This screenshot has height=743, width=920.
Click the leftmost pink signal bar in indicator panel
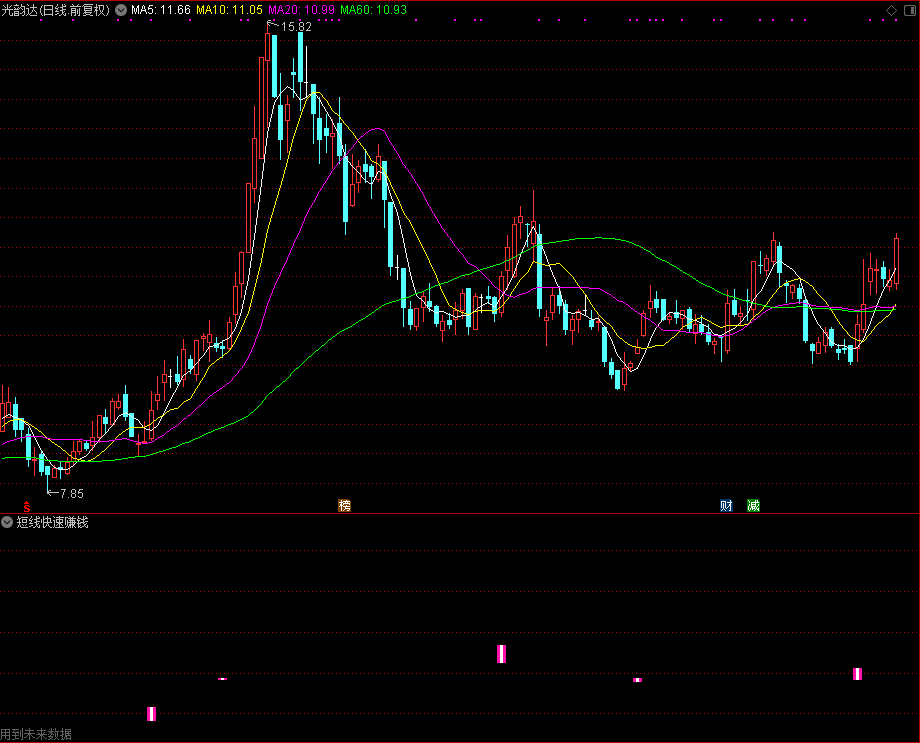(152, 713)
